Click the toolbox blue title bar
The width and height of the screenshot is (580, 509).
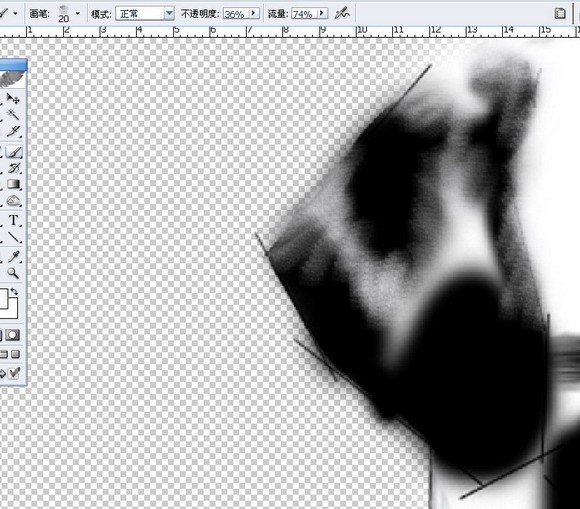click(x=13, y=65)
